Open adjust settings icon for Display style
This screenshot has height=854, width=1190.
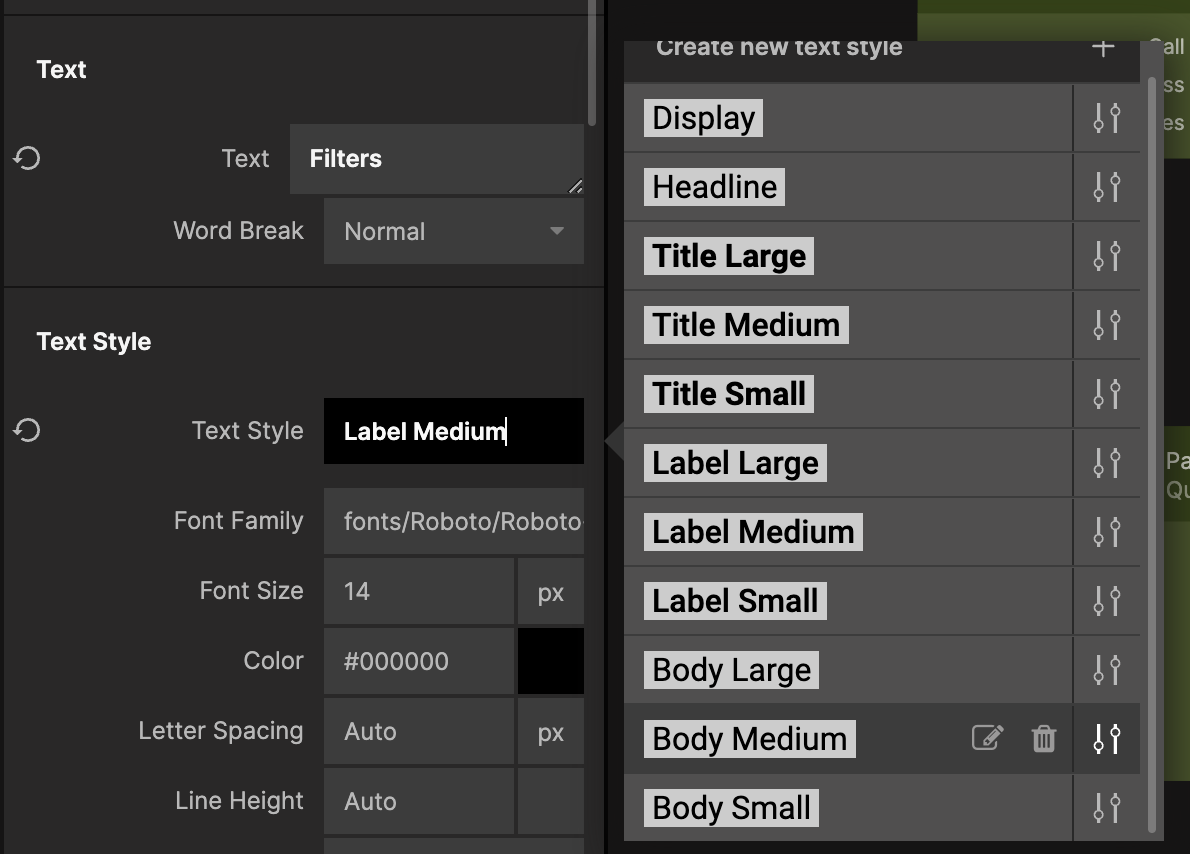(1106, 118)
